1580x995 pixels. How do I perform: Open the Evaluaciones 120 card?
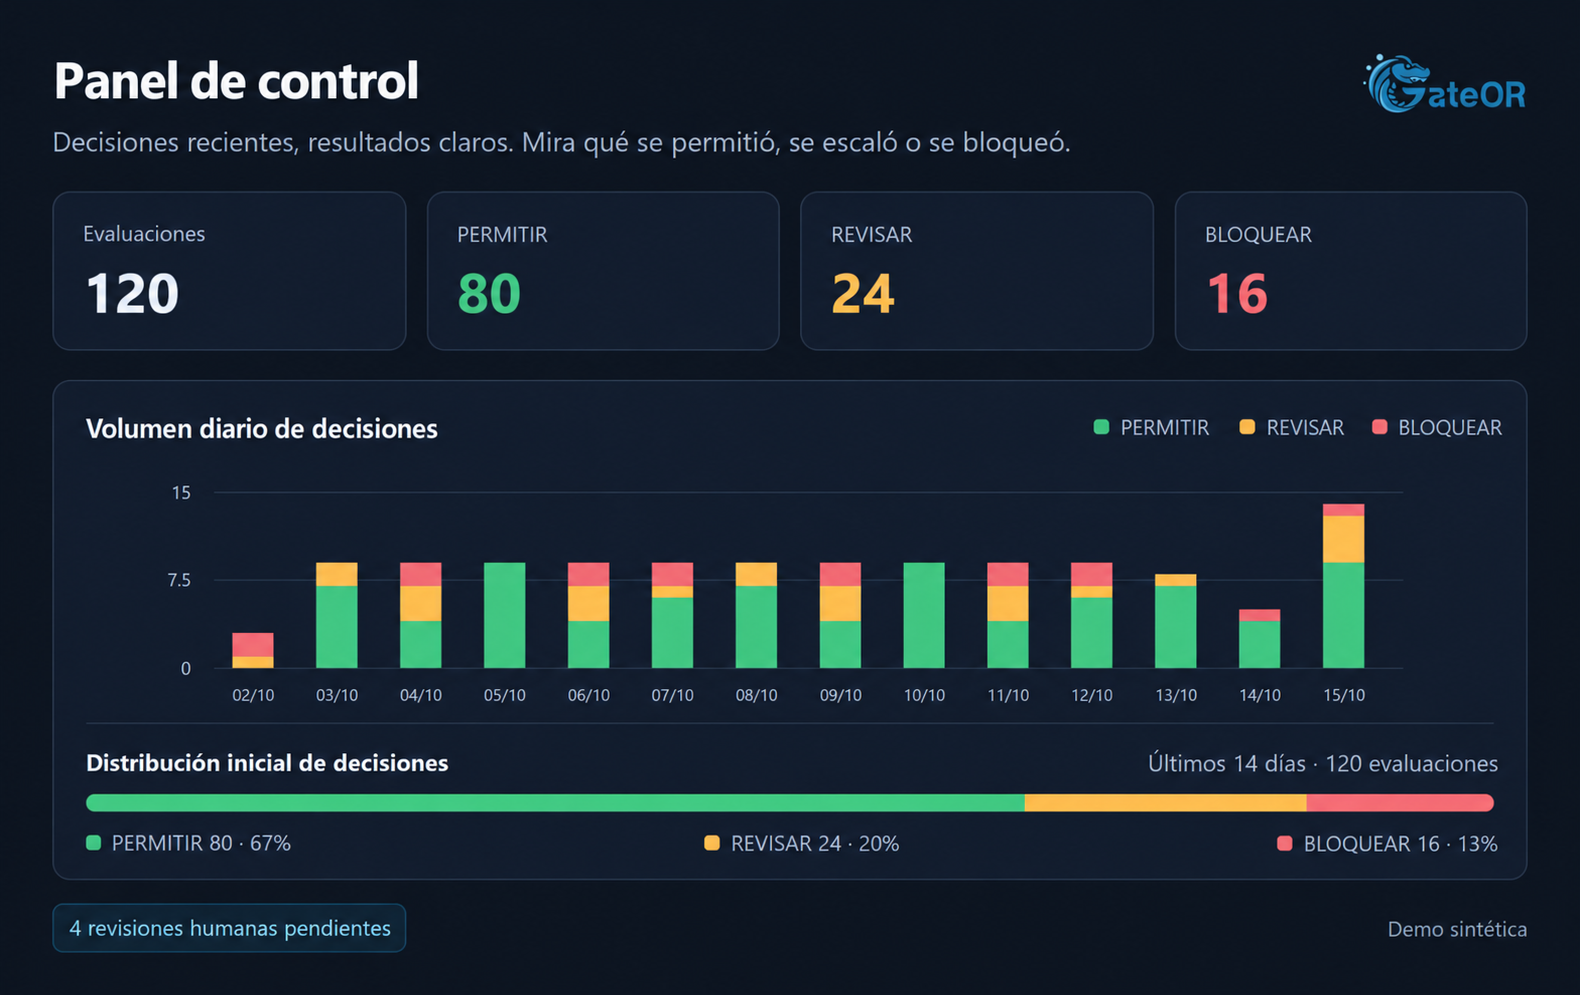[229, 271]
